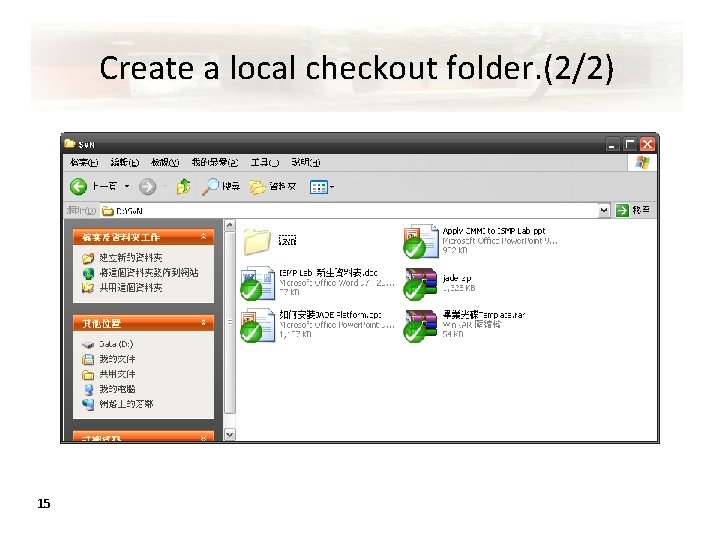Select the jade zip archive icon
This screenshot has width=720, height=540.
tap(420, 283)
